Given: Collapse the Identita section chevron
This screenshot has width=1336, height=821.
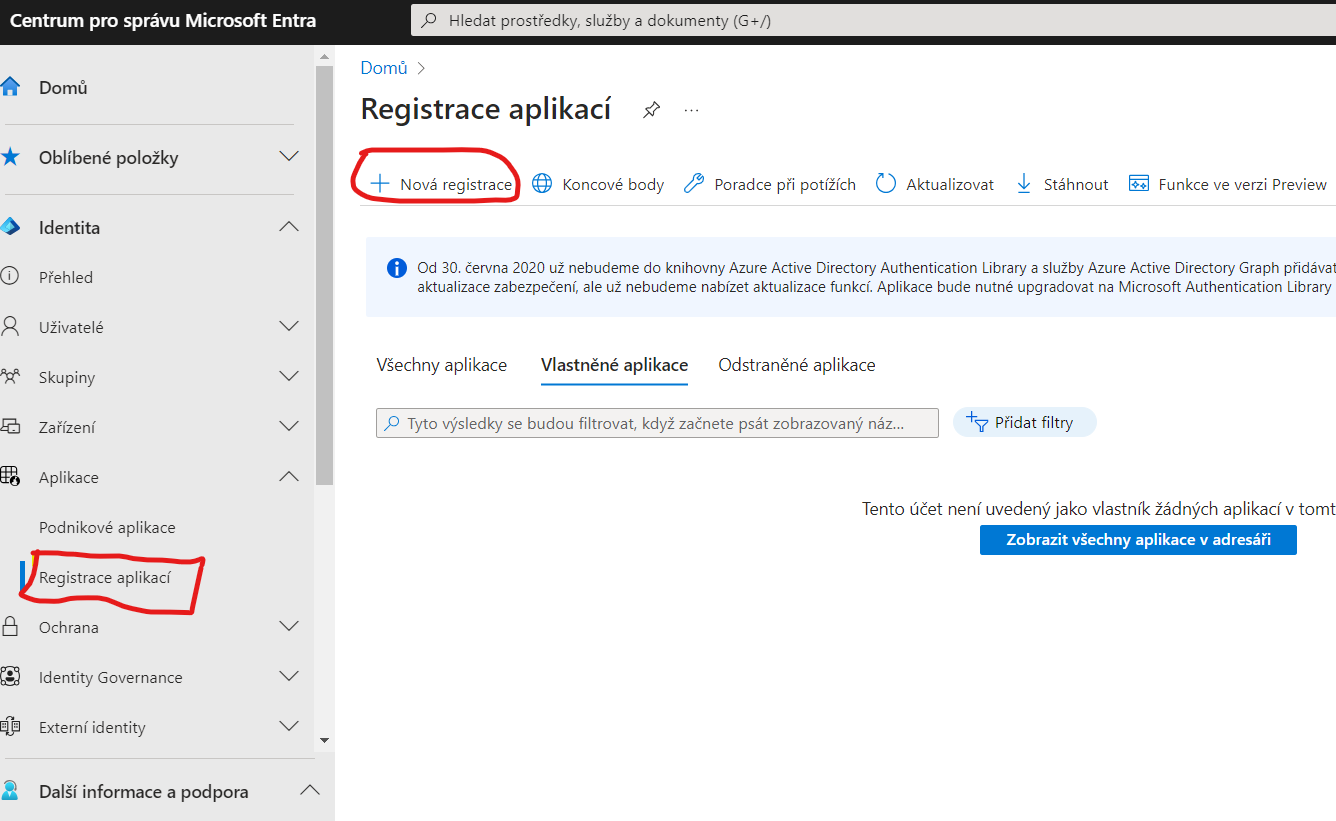Looking at the screenshot, I should (288, 227).
